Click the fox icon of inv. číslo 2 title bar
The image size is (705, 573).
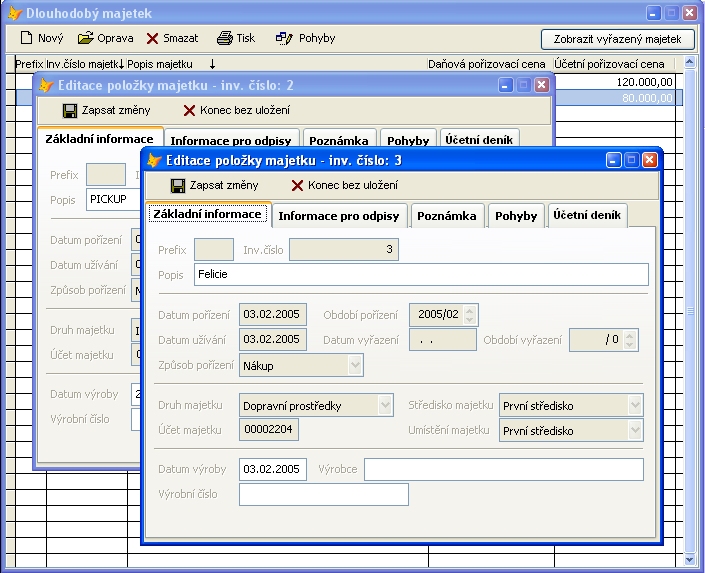coord(46,85)
